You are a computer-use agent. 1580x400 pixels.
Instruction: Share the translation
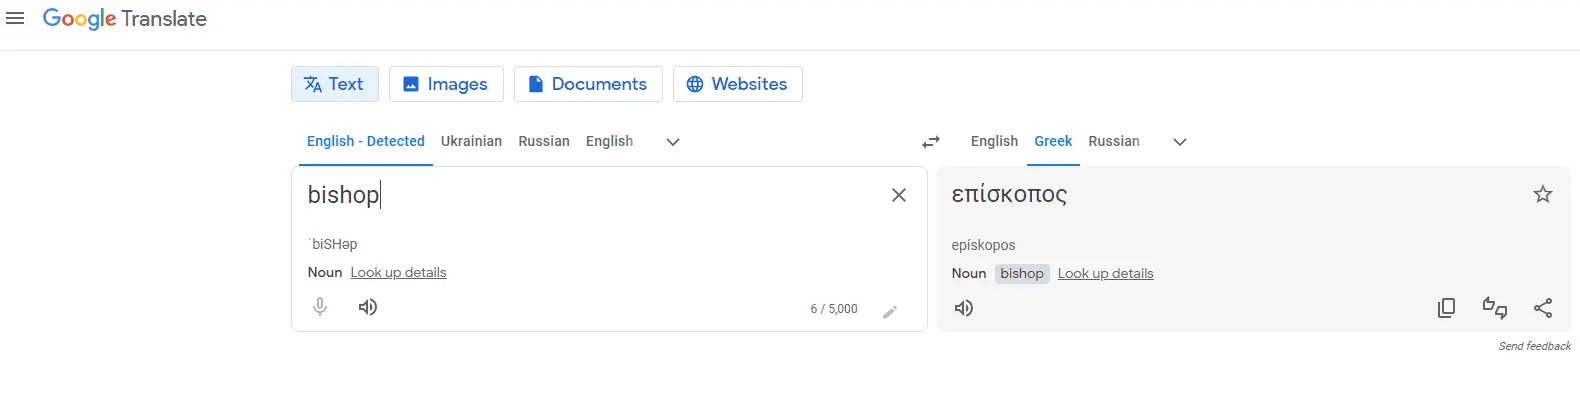pyautogui.click(x=1543, y=308)
